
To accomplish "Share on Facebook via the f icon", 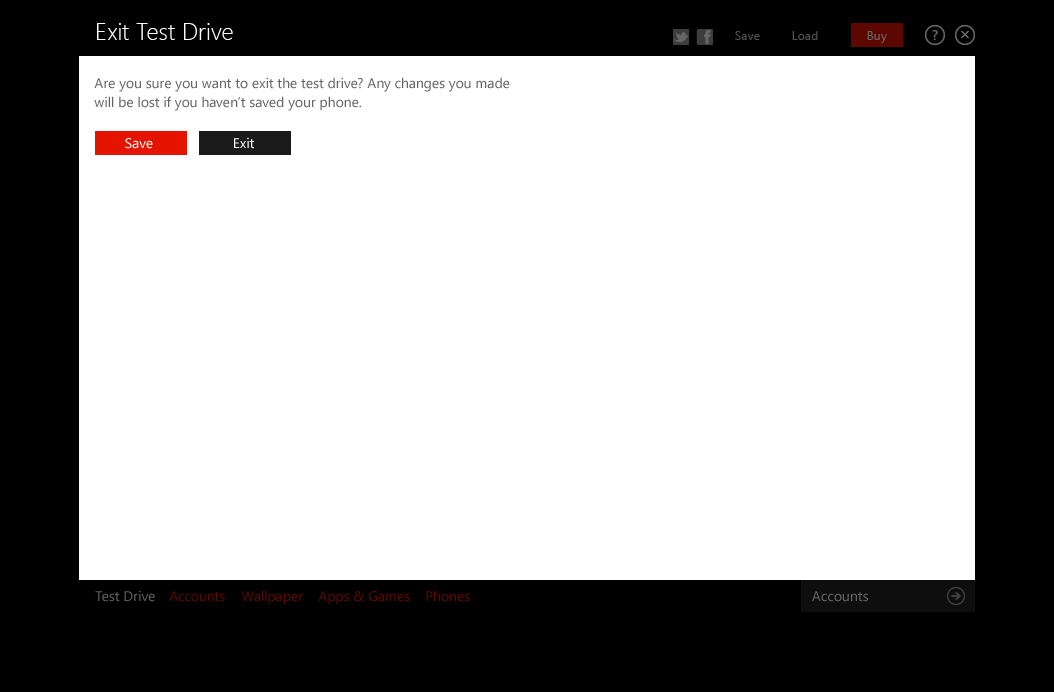I will [x=704, y=36].
